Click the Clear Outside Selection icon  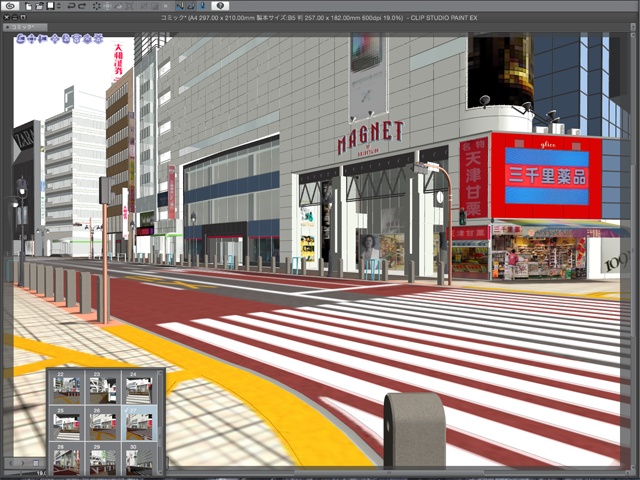pos(108,6)
